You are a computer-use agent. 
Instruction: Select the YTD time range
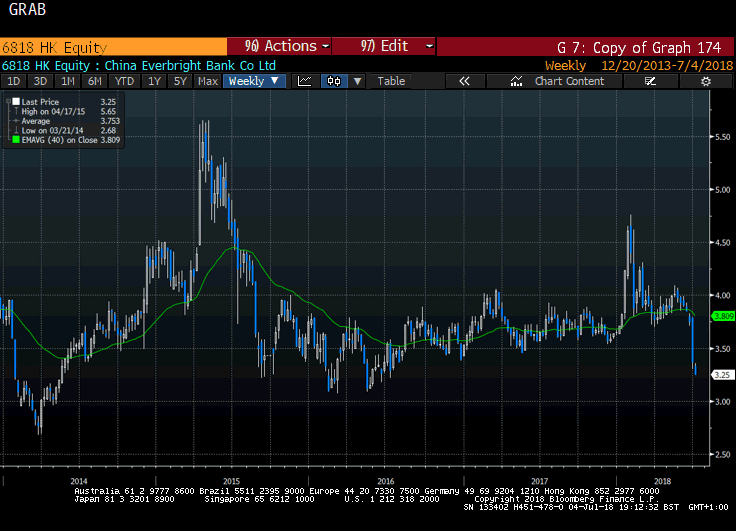(x=124, y=81)
